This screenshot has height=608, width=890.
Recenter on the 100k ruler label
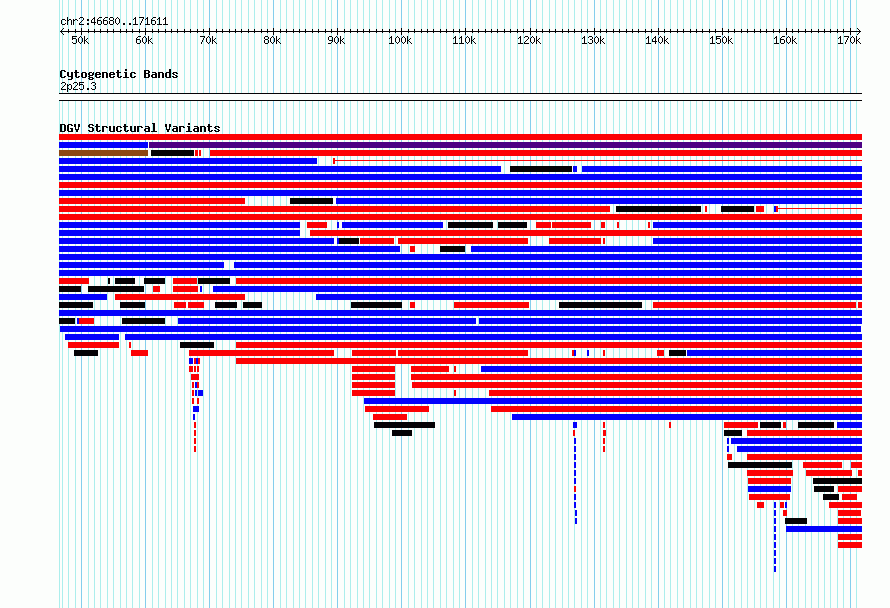pyautogui.click(x=400, y=41)
